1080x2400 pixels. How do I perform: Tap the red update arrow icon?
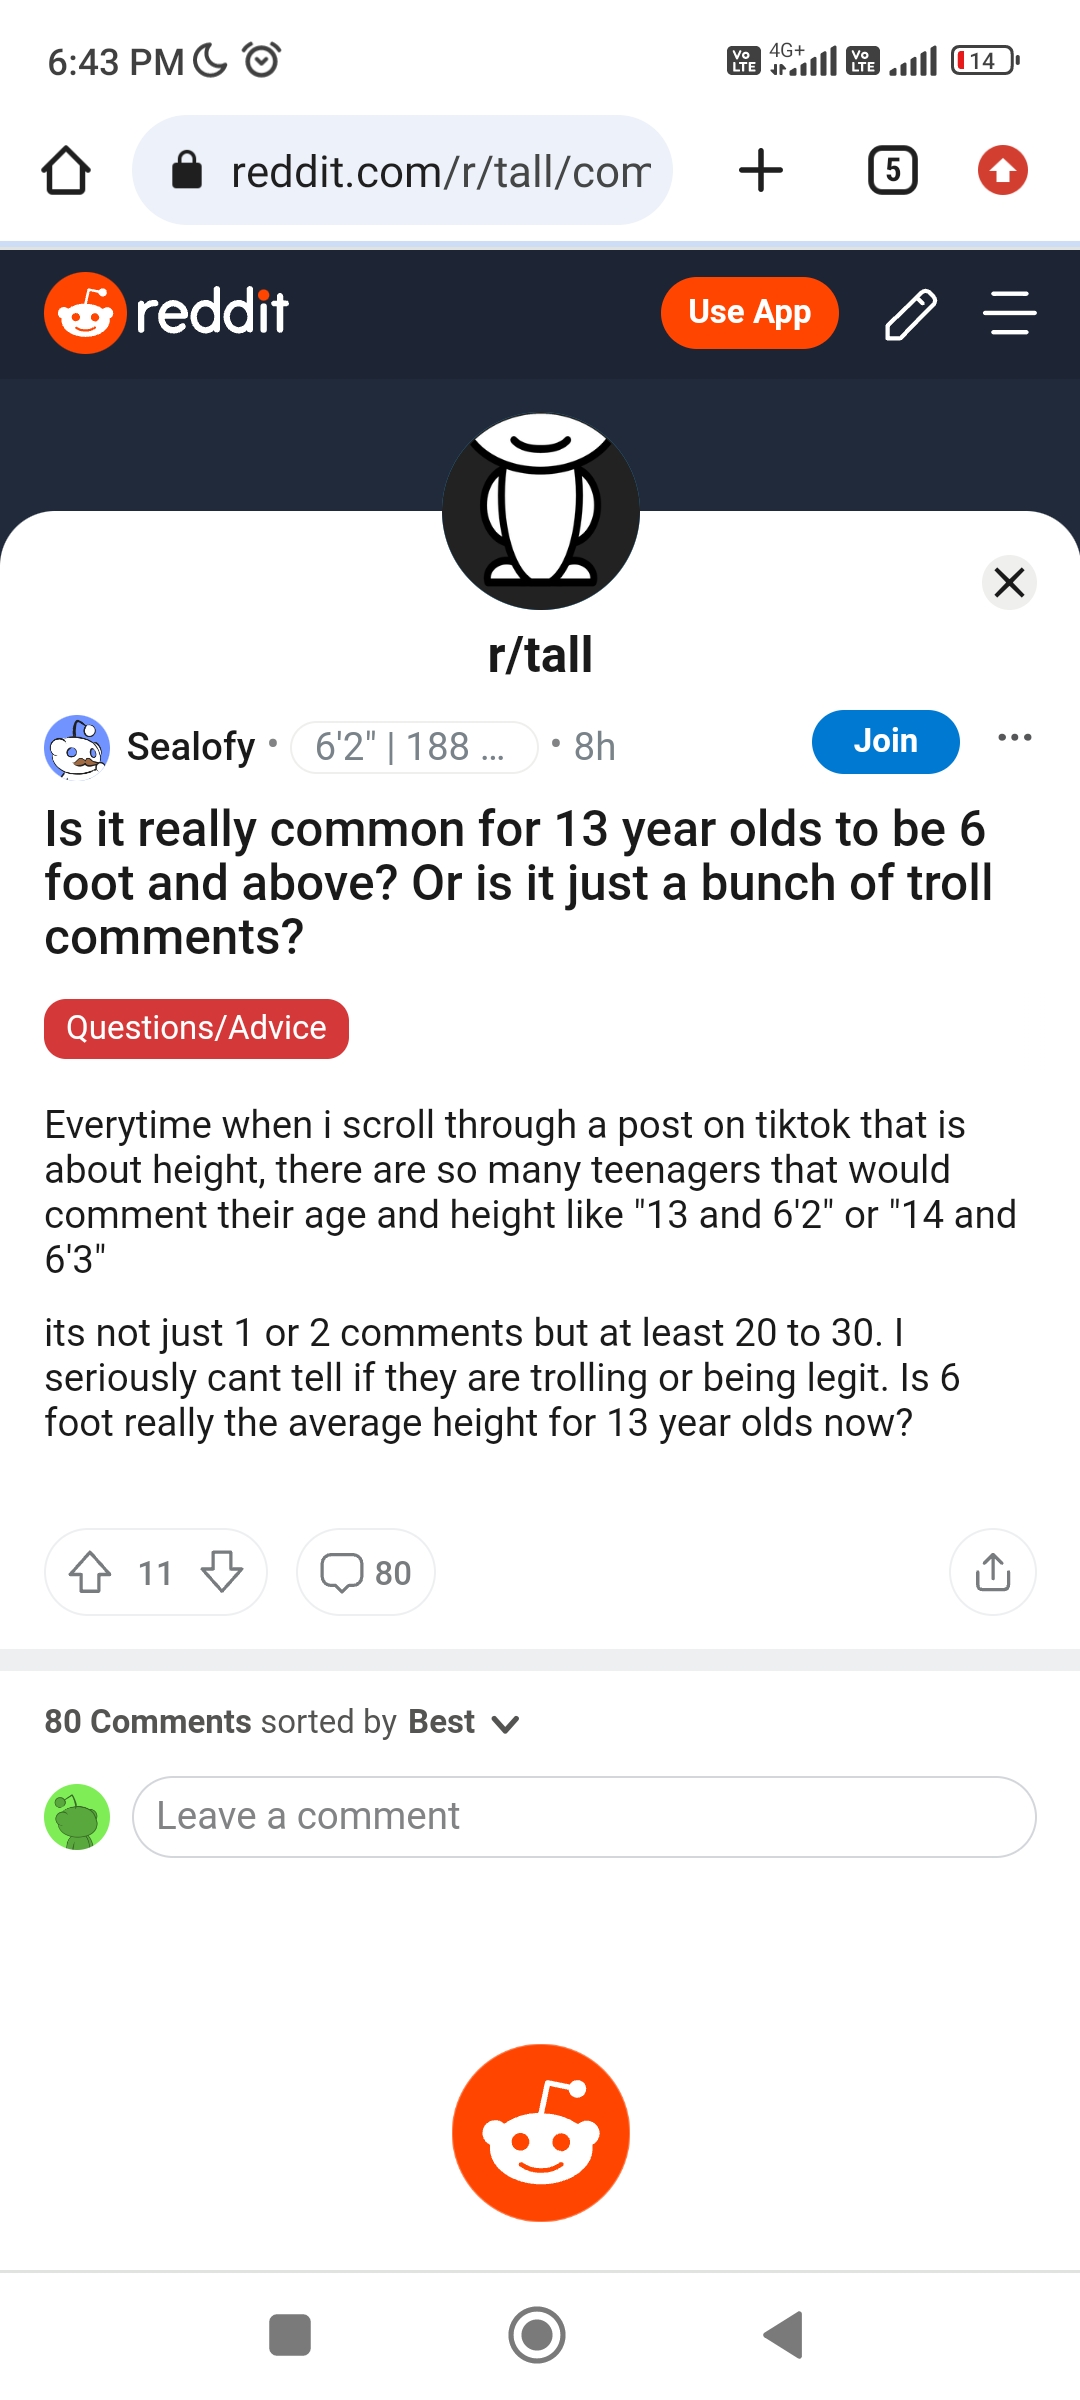(x=1003, y=170)
